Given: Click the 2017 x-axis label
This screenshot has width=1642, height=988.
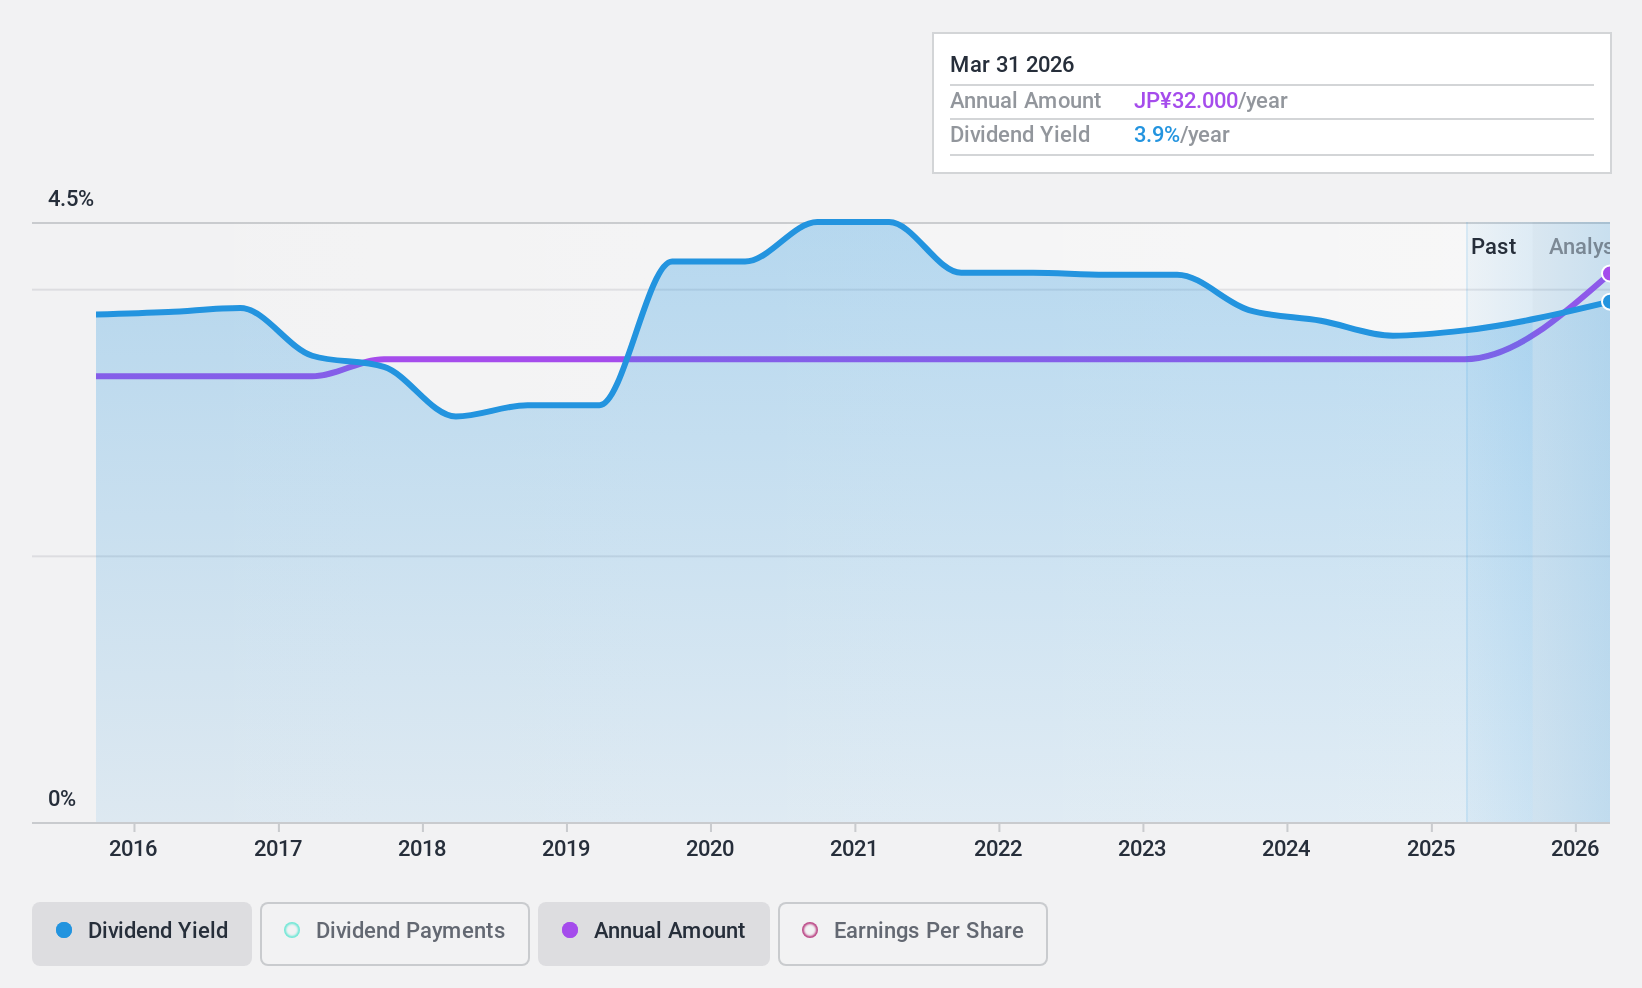Looking at the screenshot, I should [x=278, y=849].
